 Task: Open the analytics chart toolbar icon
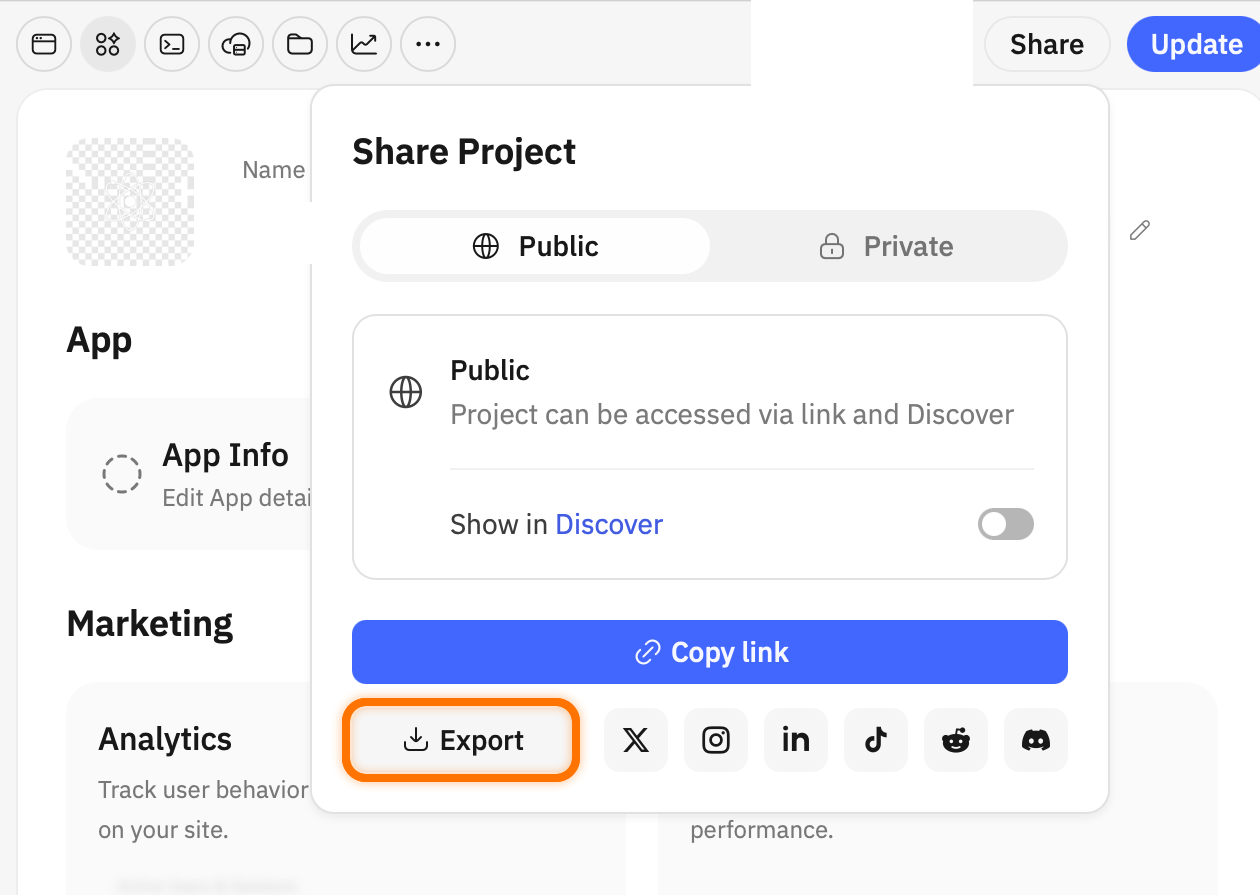(x=364, y=44)
